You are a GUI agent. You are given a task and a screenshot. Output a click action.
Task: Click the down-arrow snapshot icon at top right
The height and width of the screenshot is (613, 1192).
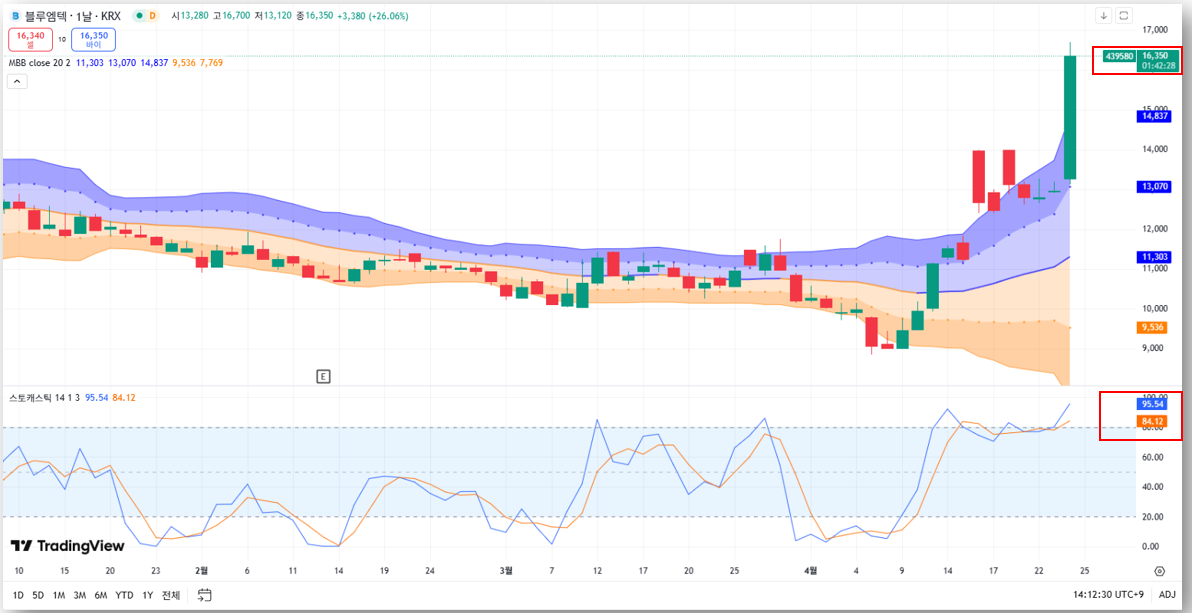click(x=1104, y=15)
